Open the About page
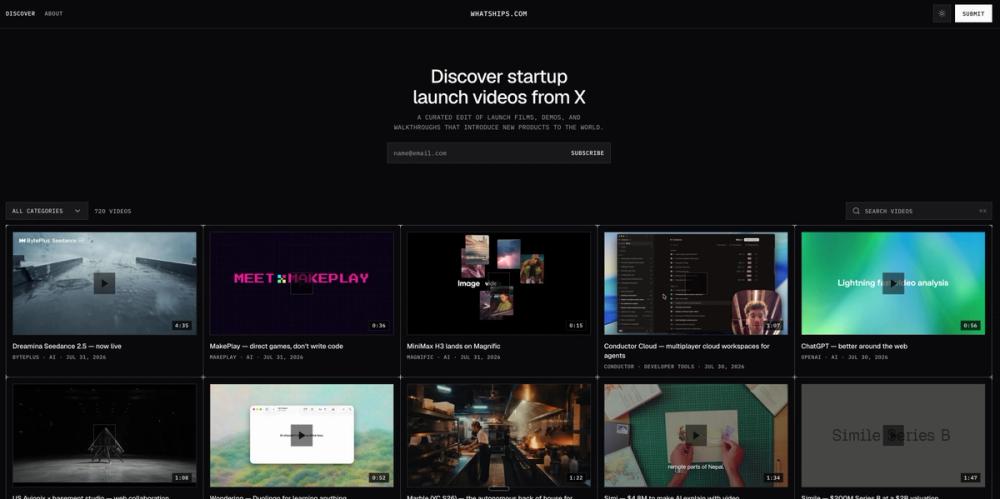Viewport: 1000px width, 499px height. point(54,13)
